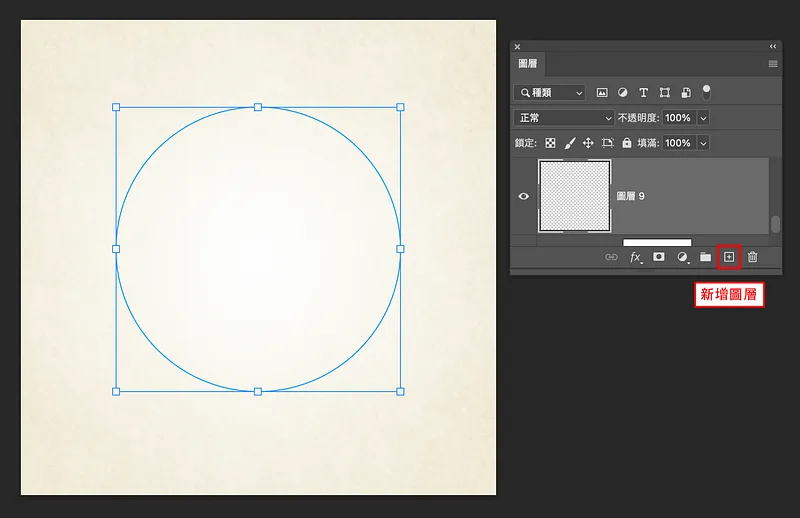This screenshot has width=800, height=518.
Task: Toggle lock all padlock icon
Action: click(x=627, y=143)
